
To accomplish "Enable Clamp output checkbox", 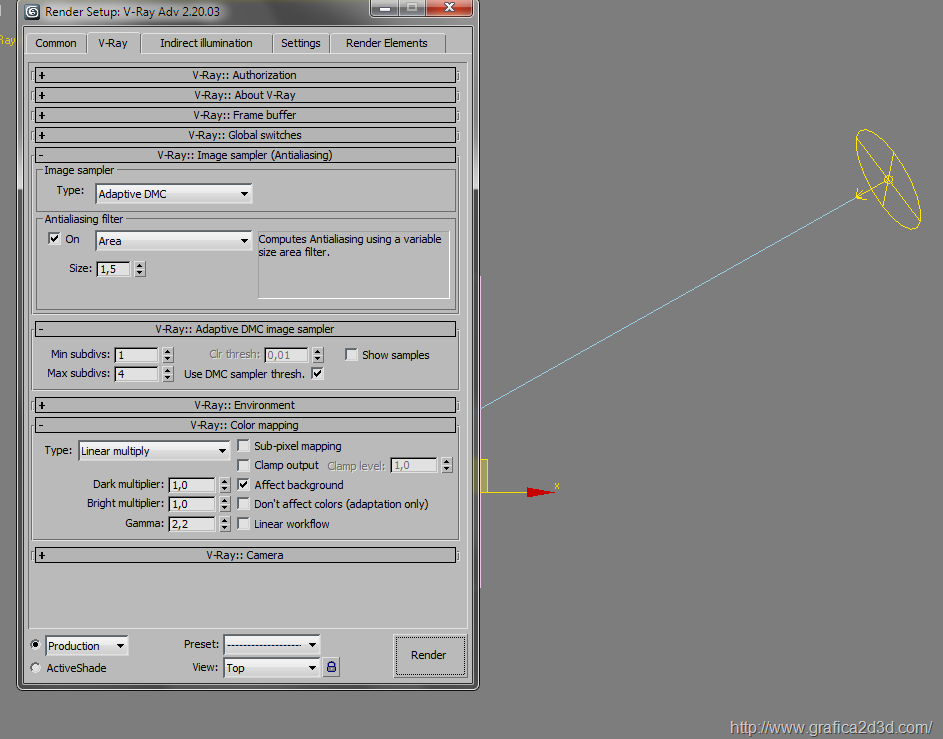I will coord(244,465).
